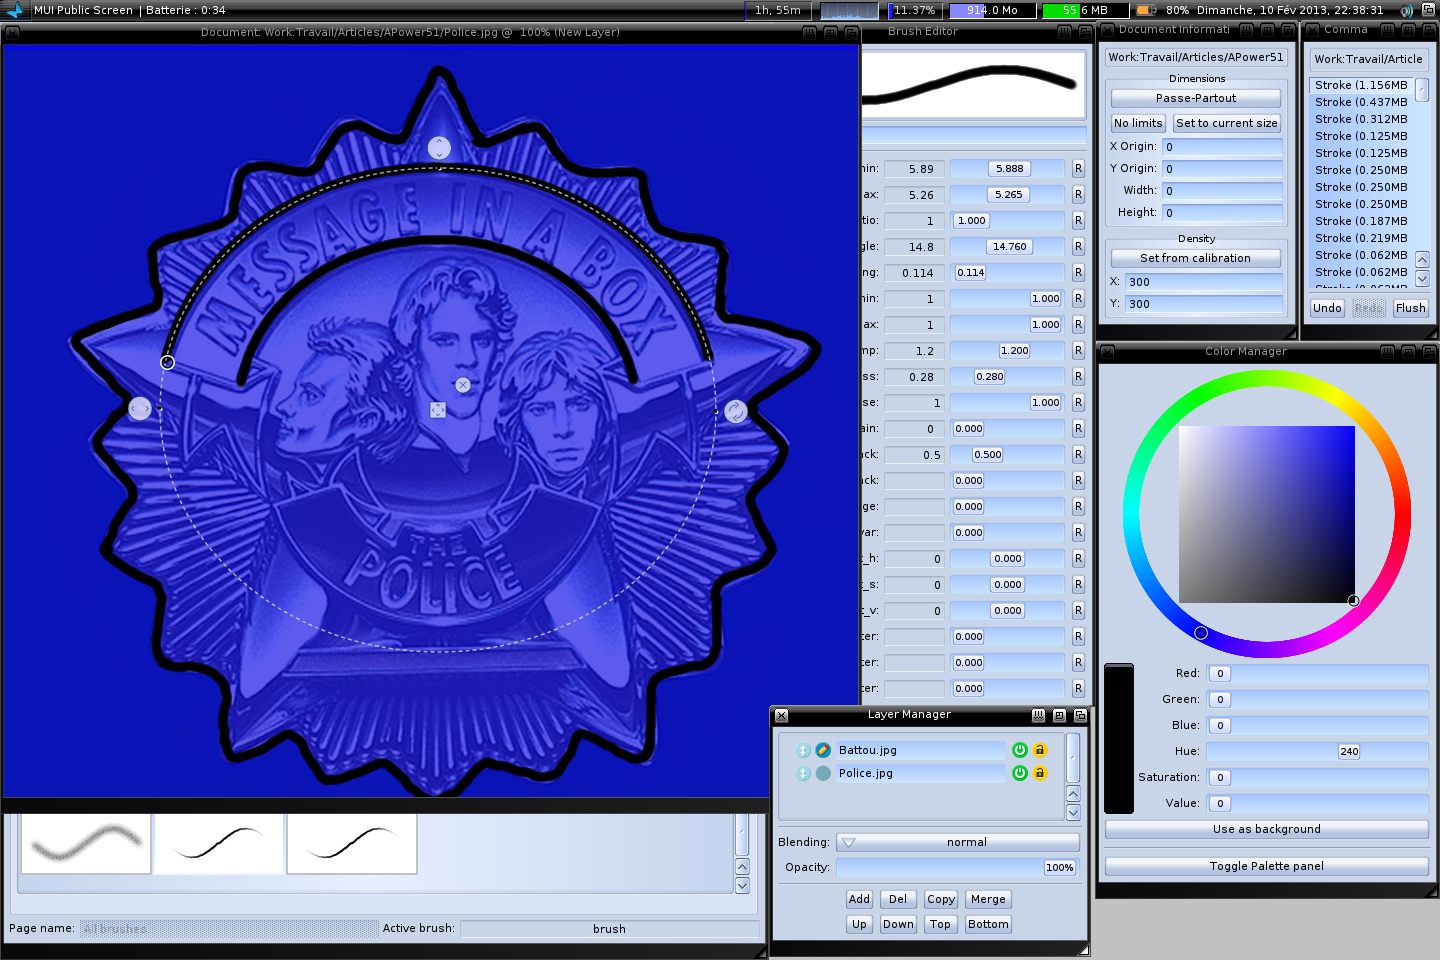Click the Density Y field showing 300

1204,304
